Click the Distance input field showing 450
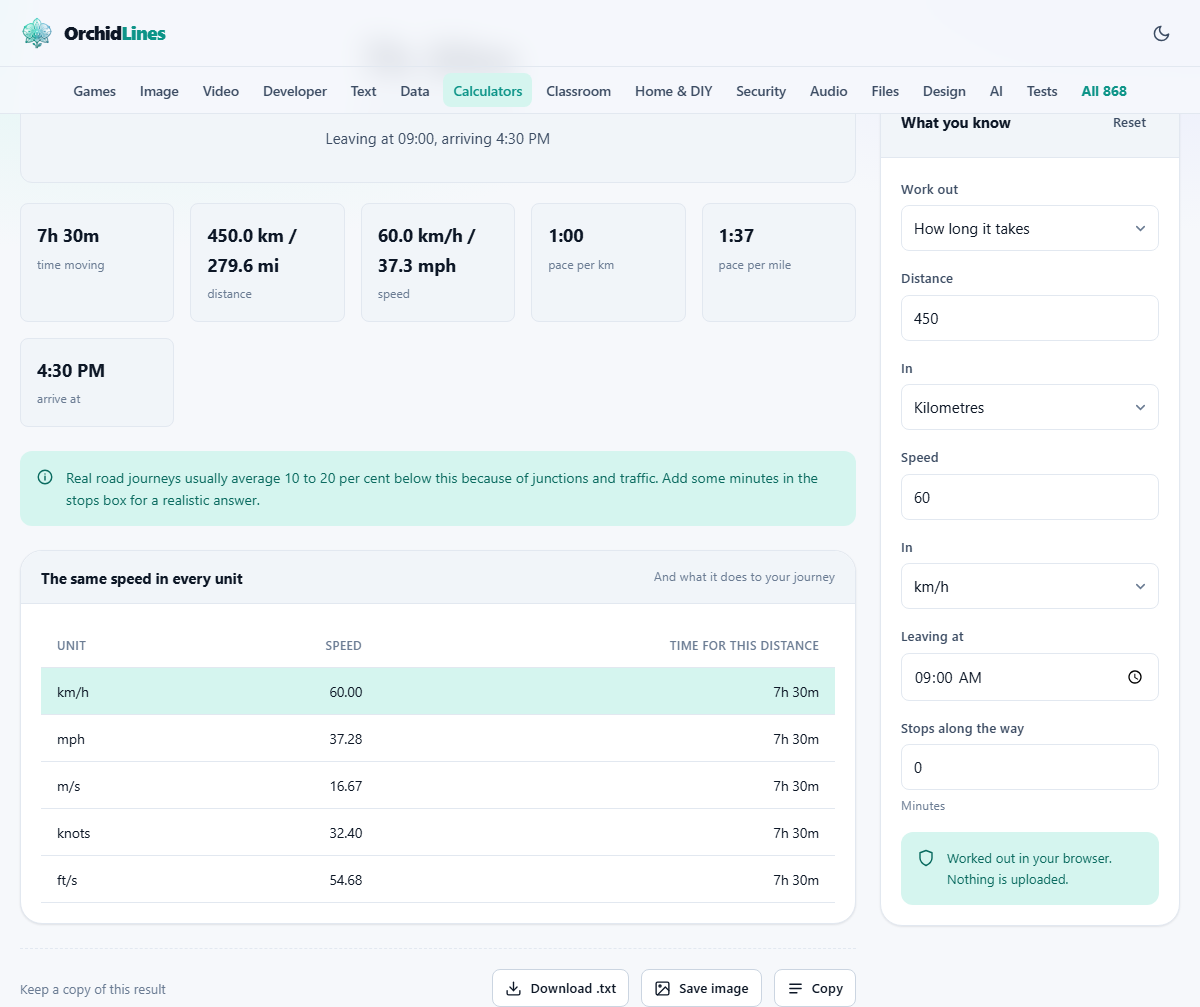The width and height of the screenshot is (1200, 1007). click(x=1029, y=318)
